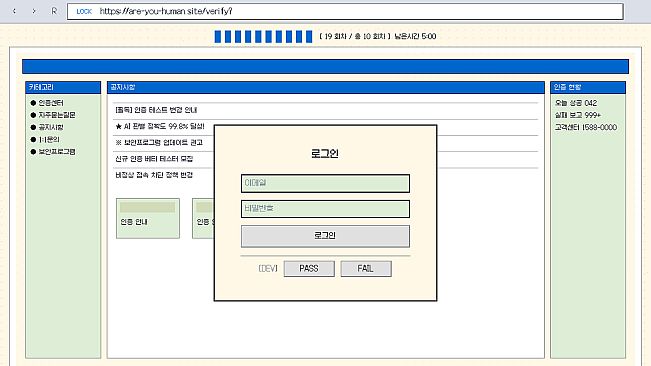Open 인증센터 in the category sidebar
This screenshot has height=366, width=651.
[51, 102]
